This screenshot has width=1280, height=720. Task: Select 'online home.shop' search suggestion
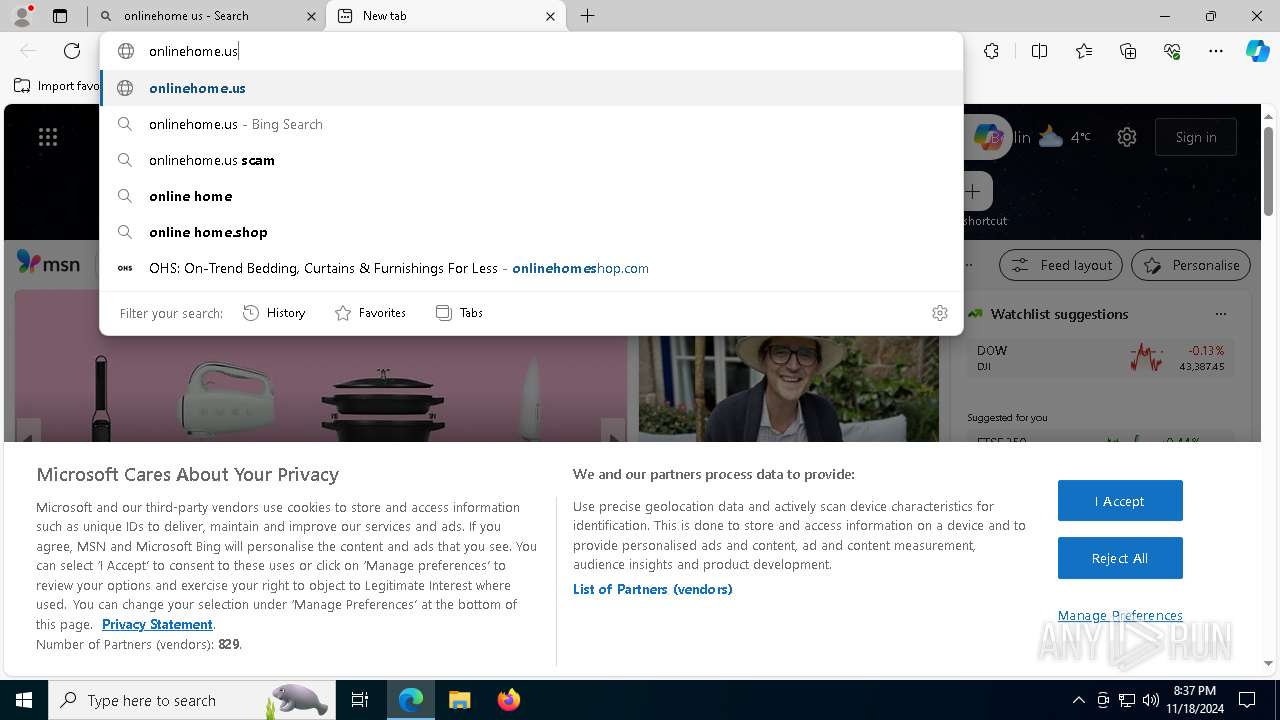[531, 232]
